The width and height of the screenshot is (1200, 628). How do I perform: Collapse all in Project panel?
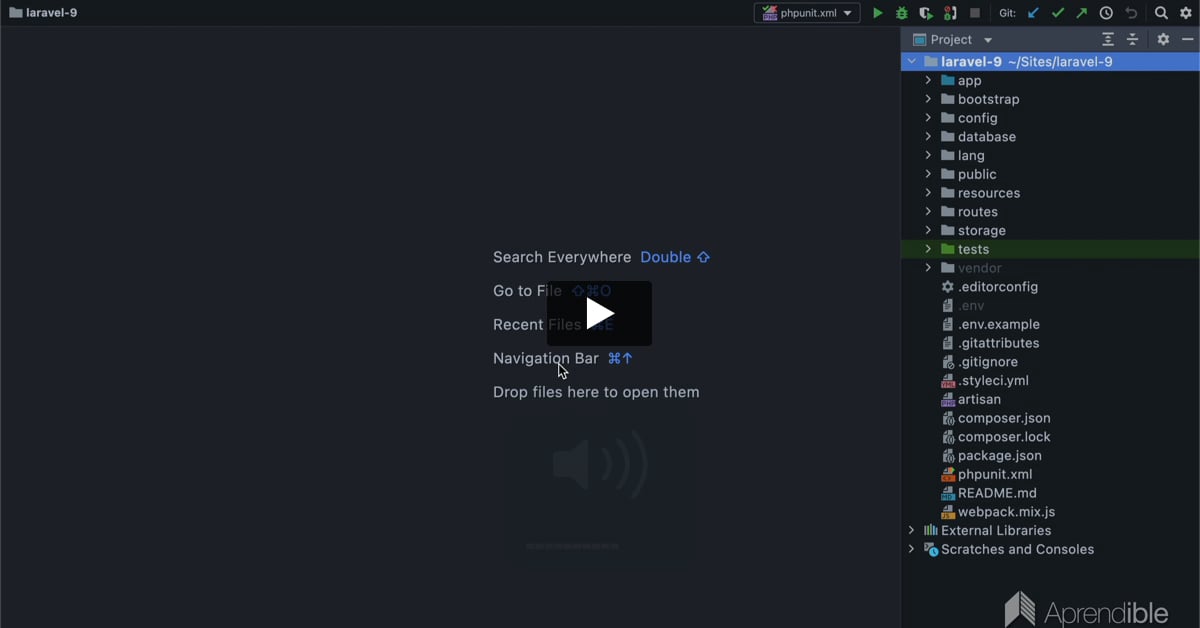coord(1133,39)
